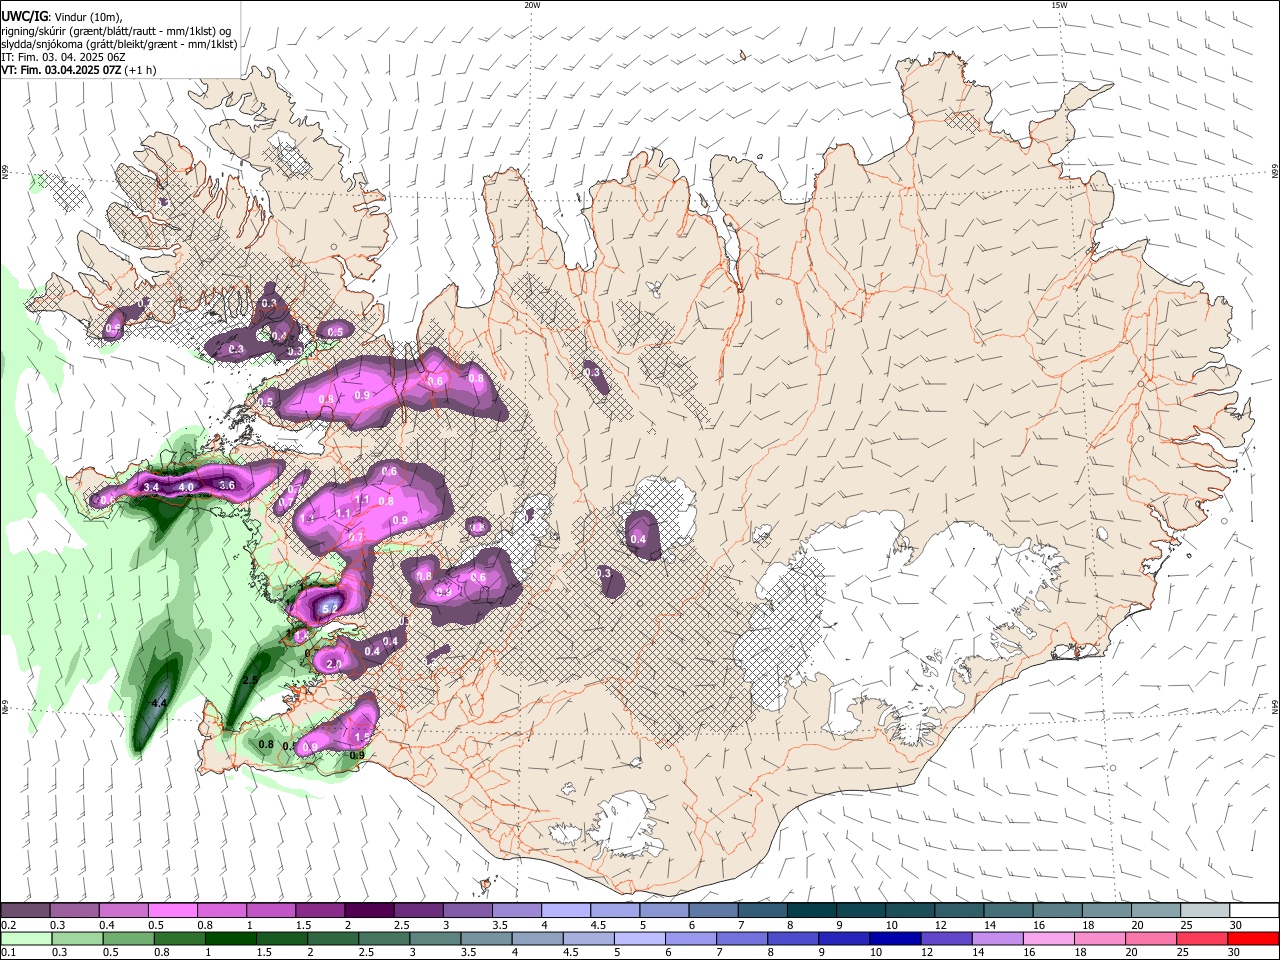1280x960 pixels.
Task: Click the 5.2 precipitation value on the map
Action: (x=329, y=607)
